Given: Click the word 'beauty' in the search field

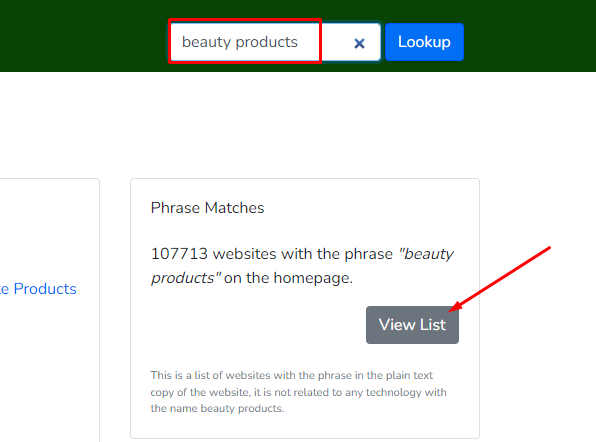Looking at the screenshot, I should pos(206,42).
